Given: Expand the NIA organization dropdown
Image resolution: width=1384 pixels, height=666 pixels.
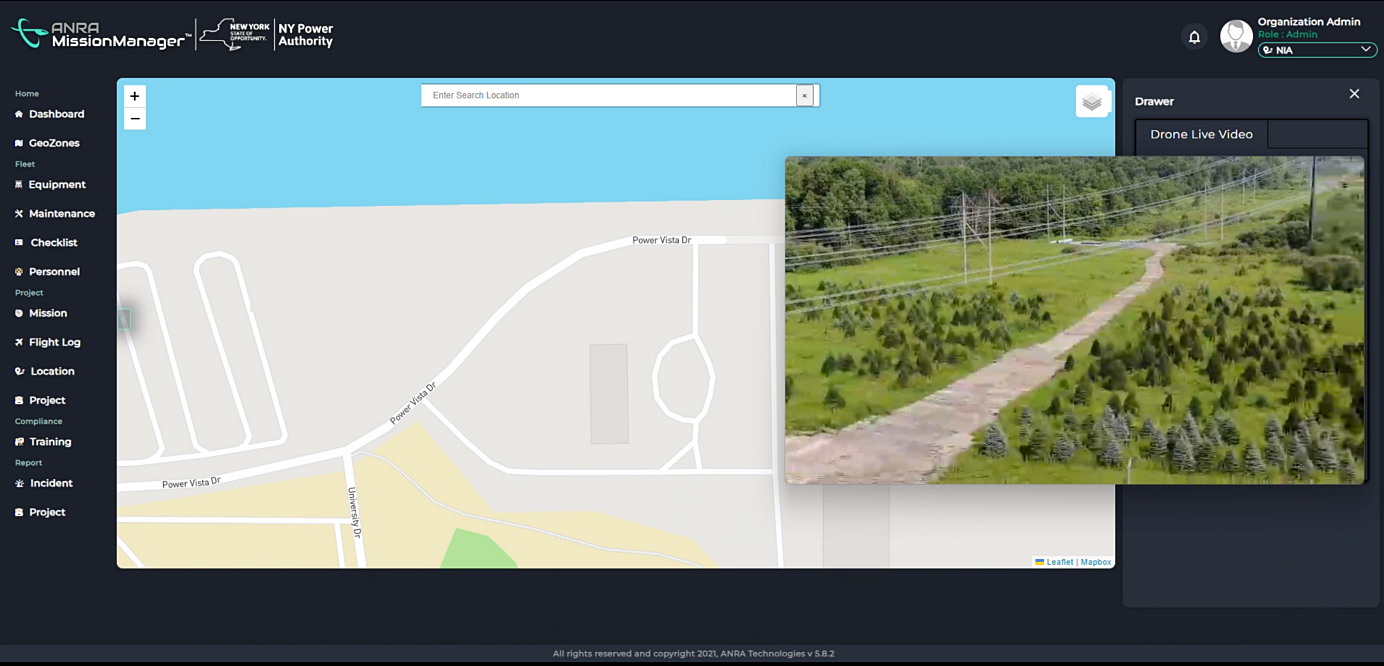Looking at the screenshot, I should 1316,49.
